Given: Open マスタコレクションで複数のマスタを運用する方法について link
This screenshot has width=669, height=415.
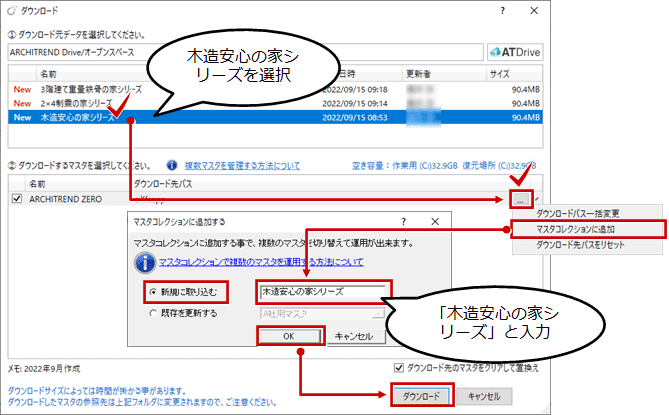Looking at the screenshot, I should (x=261, y=261).
